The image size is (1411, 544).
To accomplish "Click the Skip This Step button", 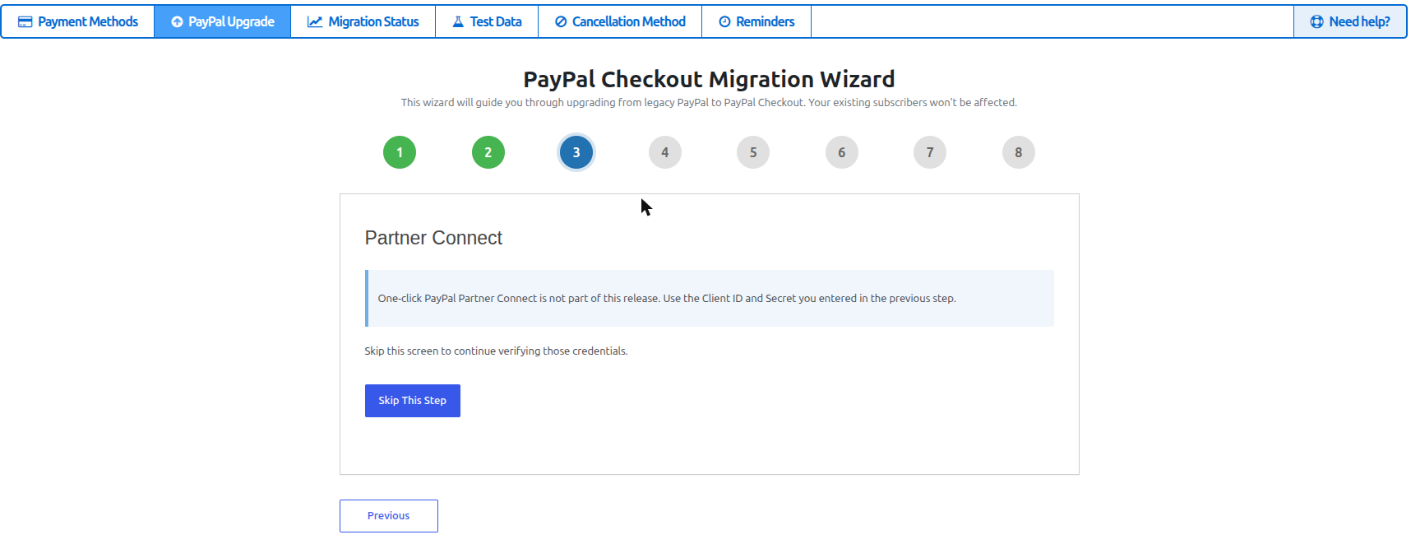I will (x=412, y=400).
